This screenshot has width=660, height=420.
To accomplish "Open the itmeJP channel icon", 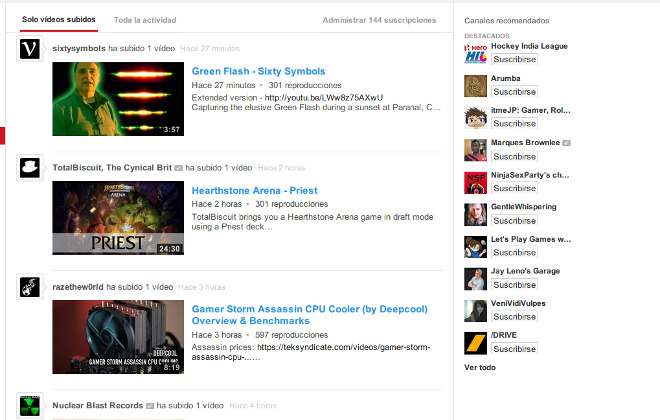I will point(475,118).
